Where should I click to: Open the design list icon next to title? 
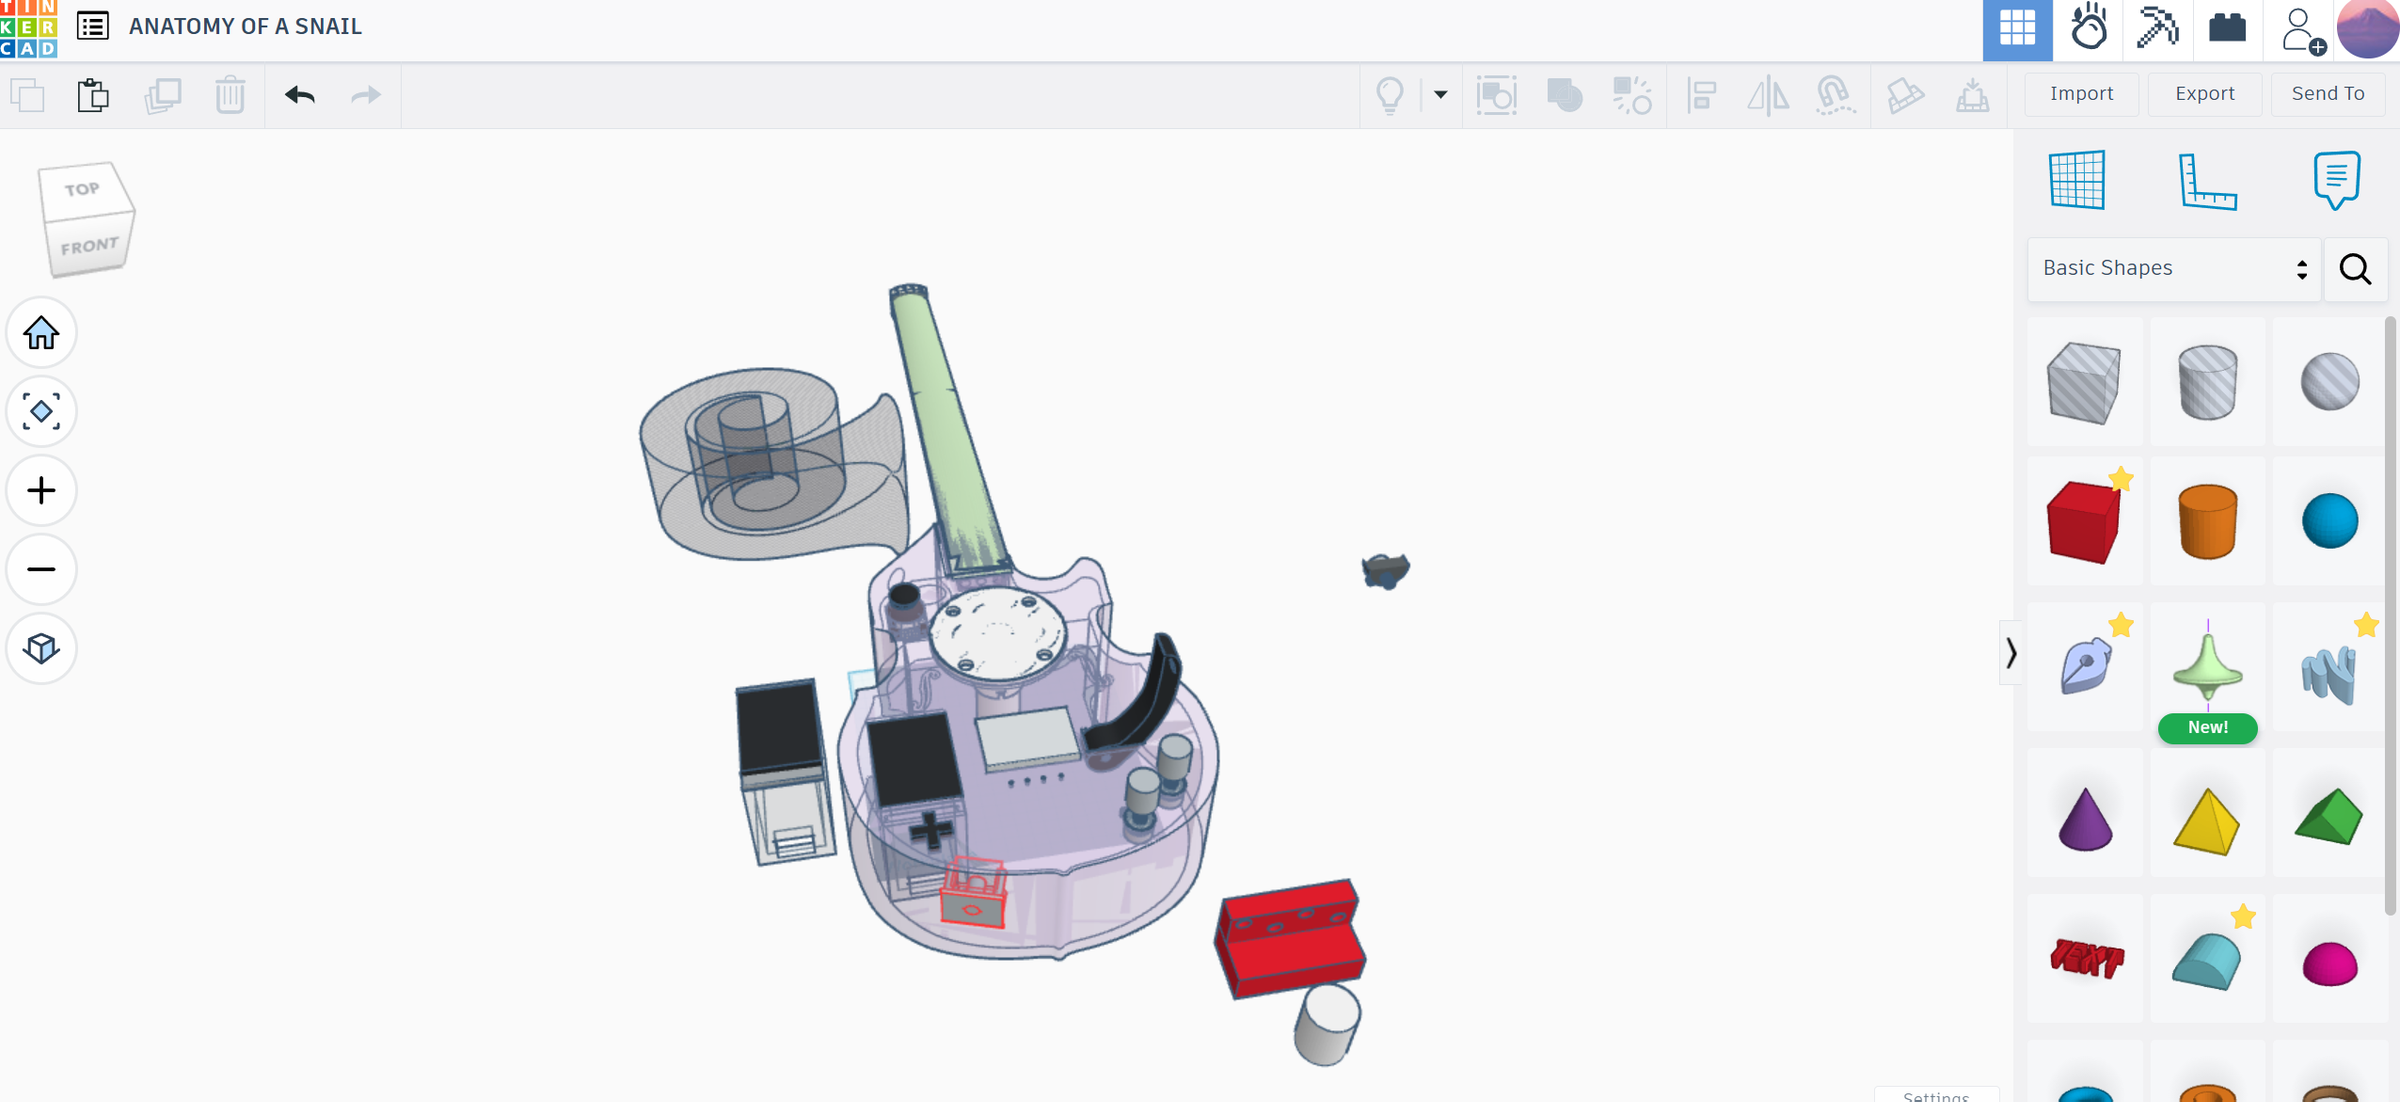coord(93,26)
